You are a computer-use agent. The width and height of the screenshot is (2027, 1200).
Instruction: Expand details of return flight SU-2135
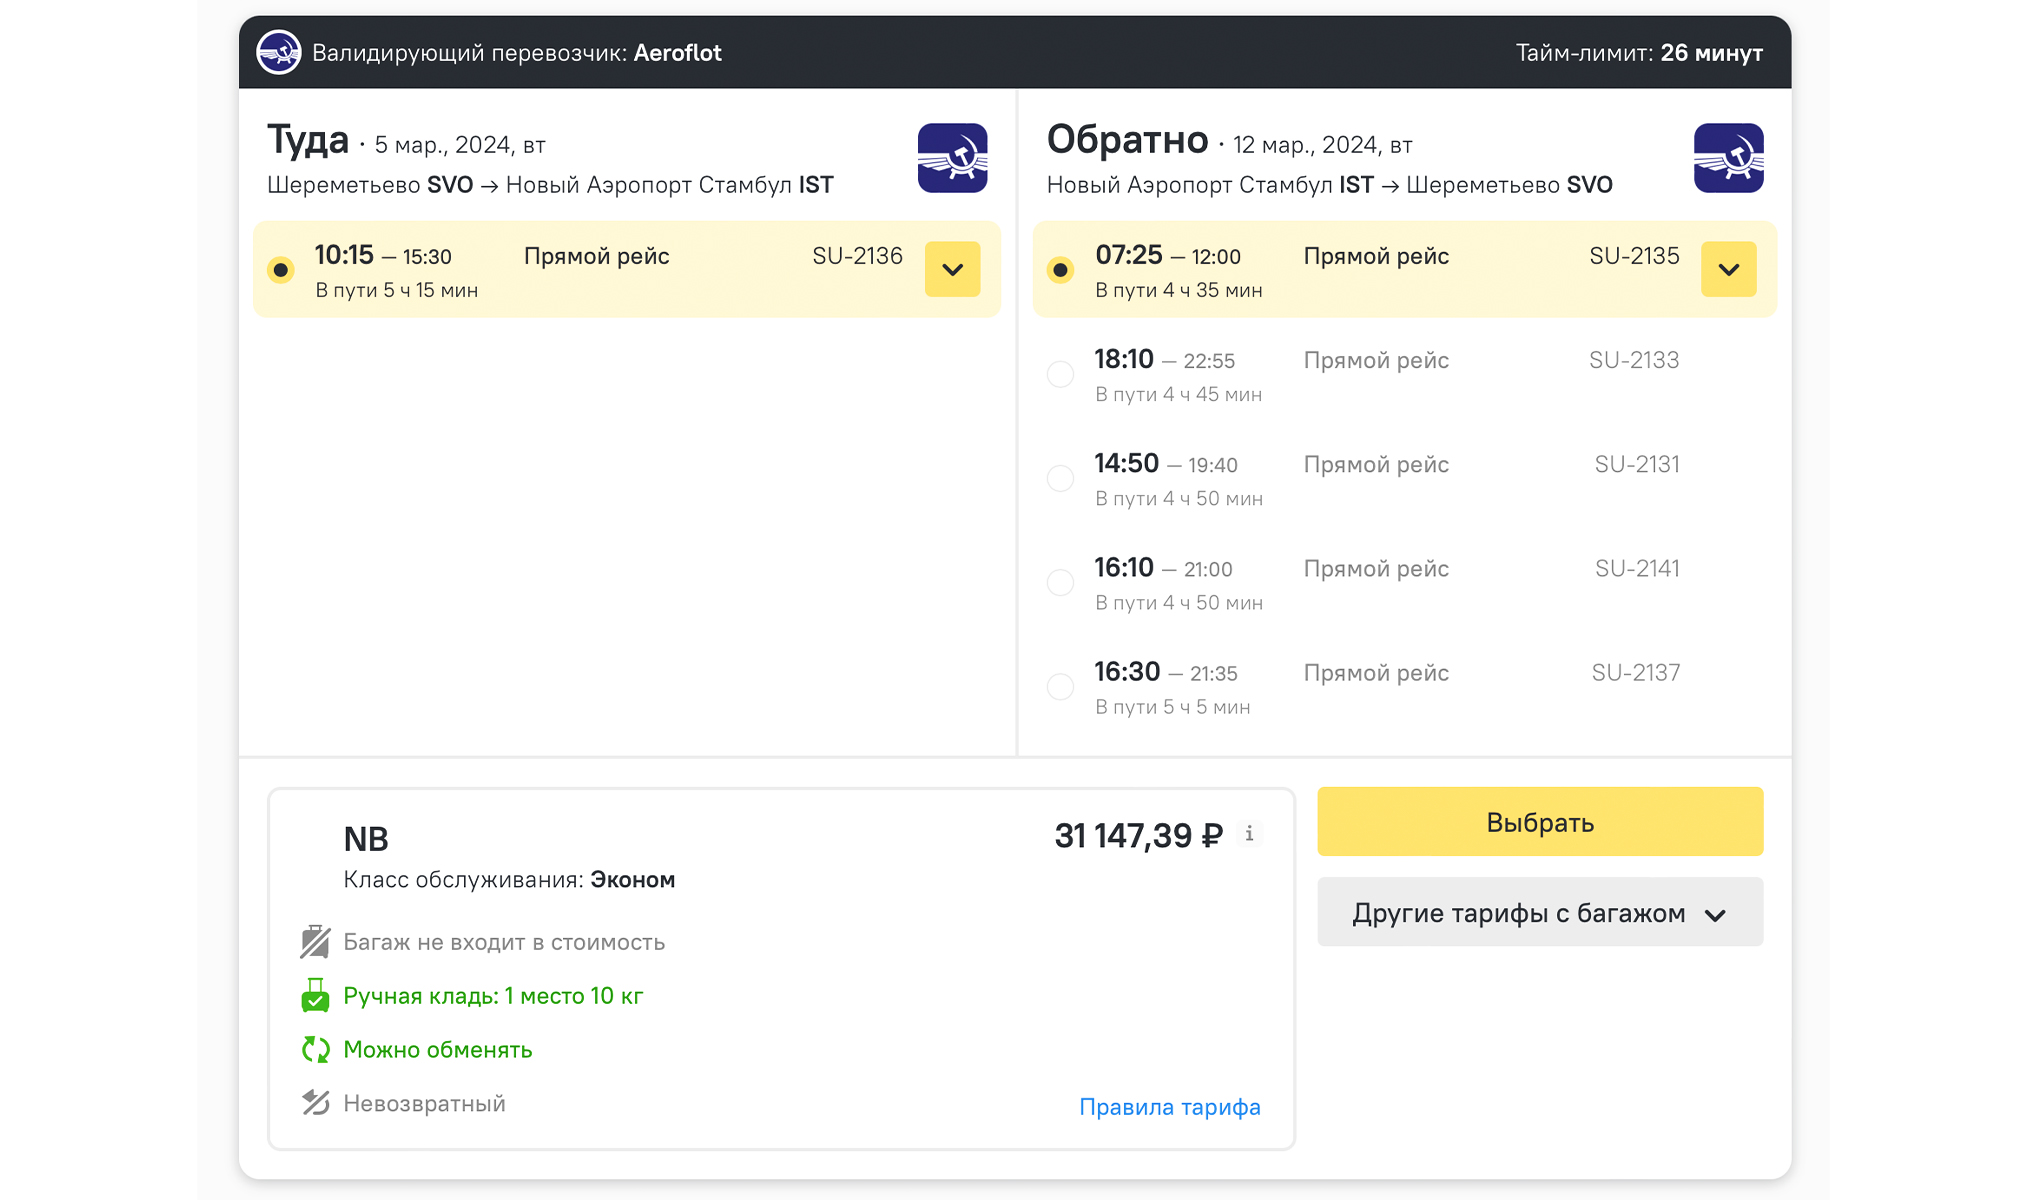tap(1728, 269)
